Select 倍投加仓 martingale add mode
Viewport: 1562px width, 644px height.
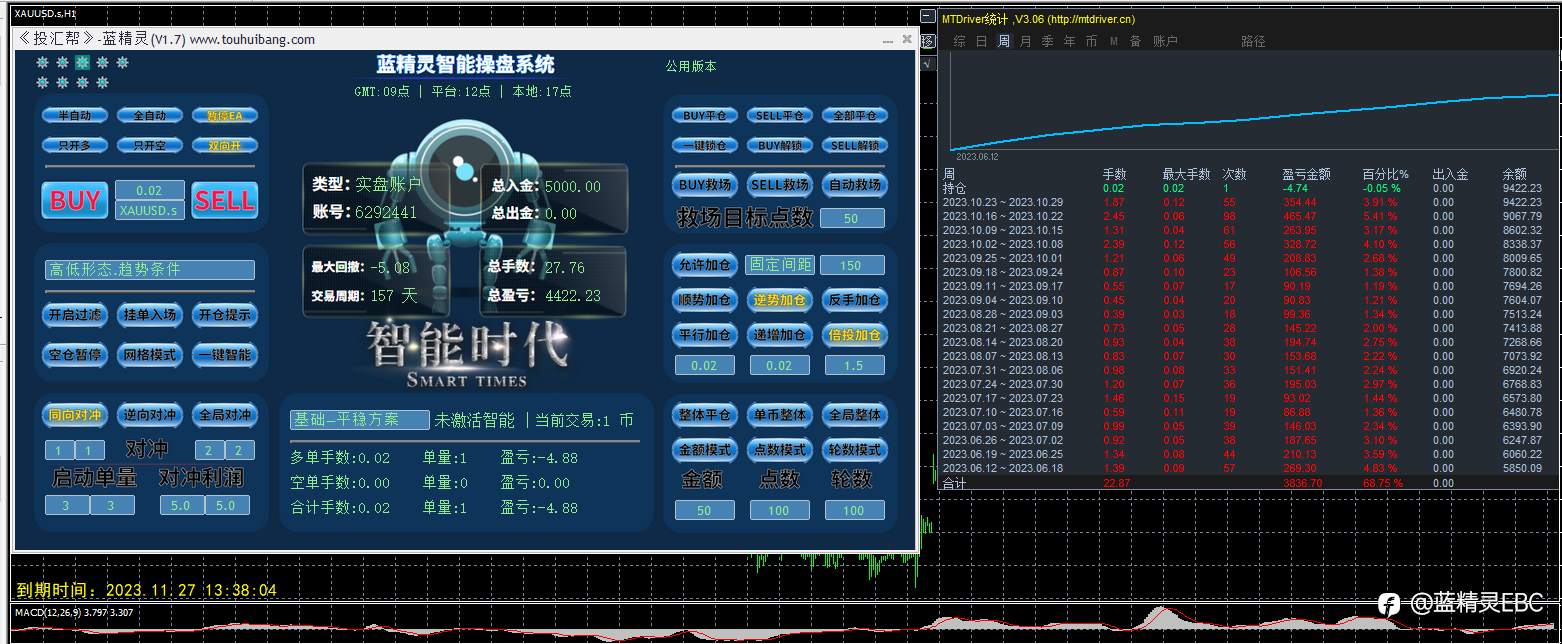pos(855,335)
